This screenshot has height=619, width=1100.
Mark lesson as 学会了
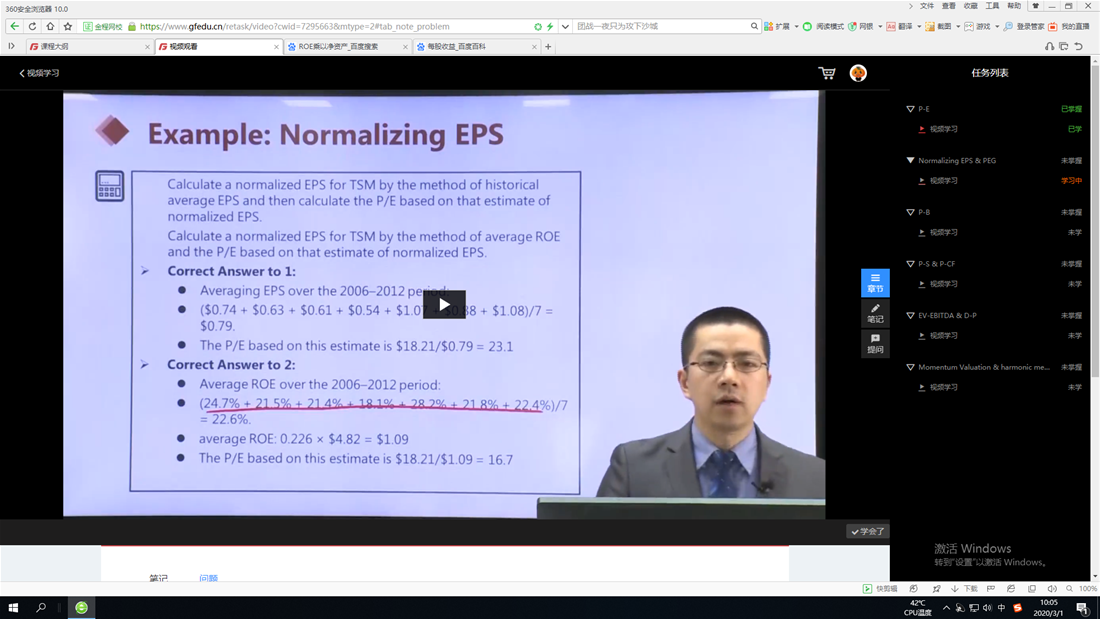(x=868, y=531)
